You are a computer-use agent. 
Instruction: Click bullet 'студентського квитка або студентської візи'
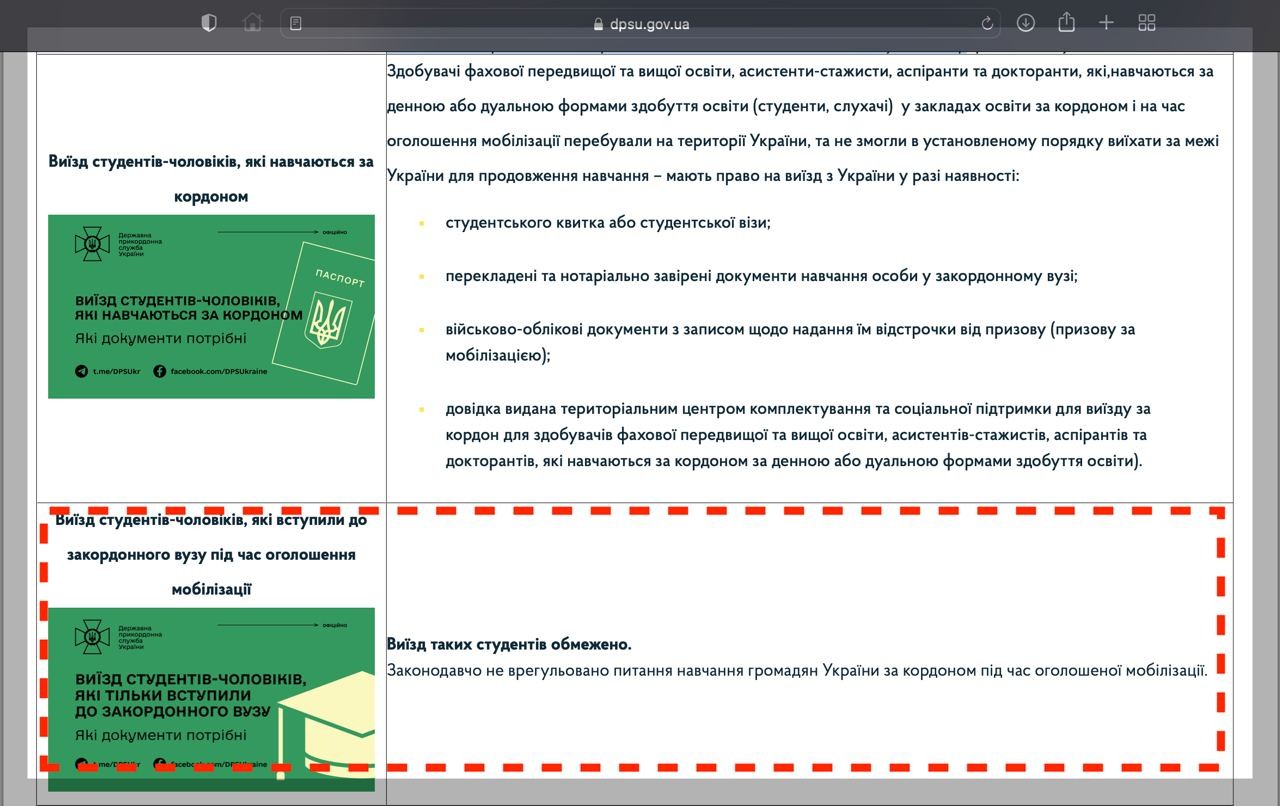pos(608,222)
